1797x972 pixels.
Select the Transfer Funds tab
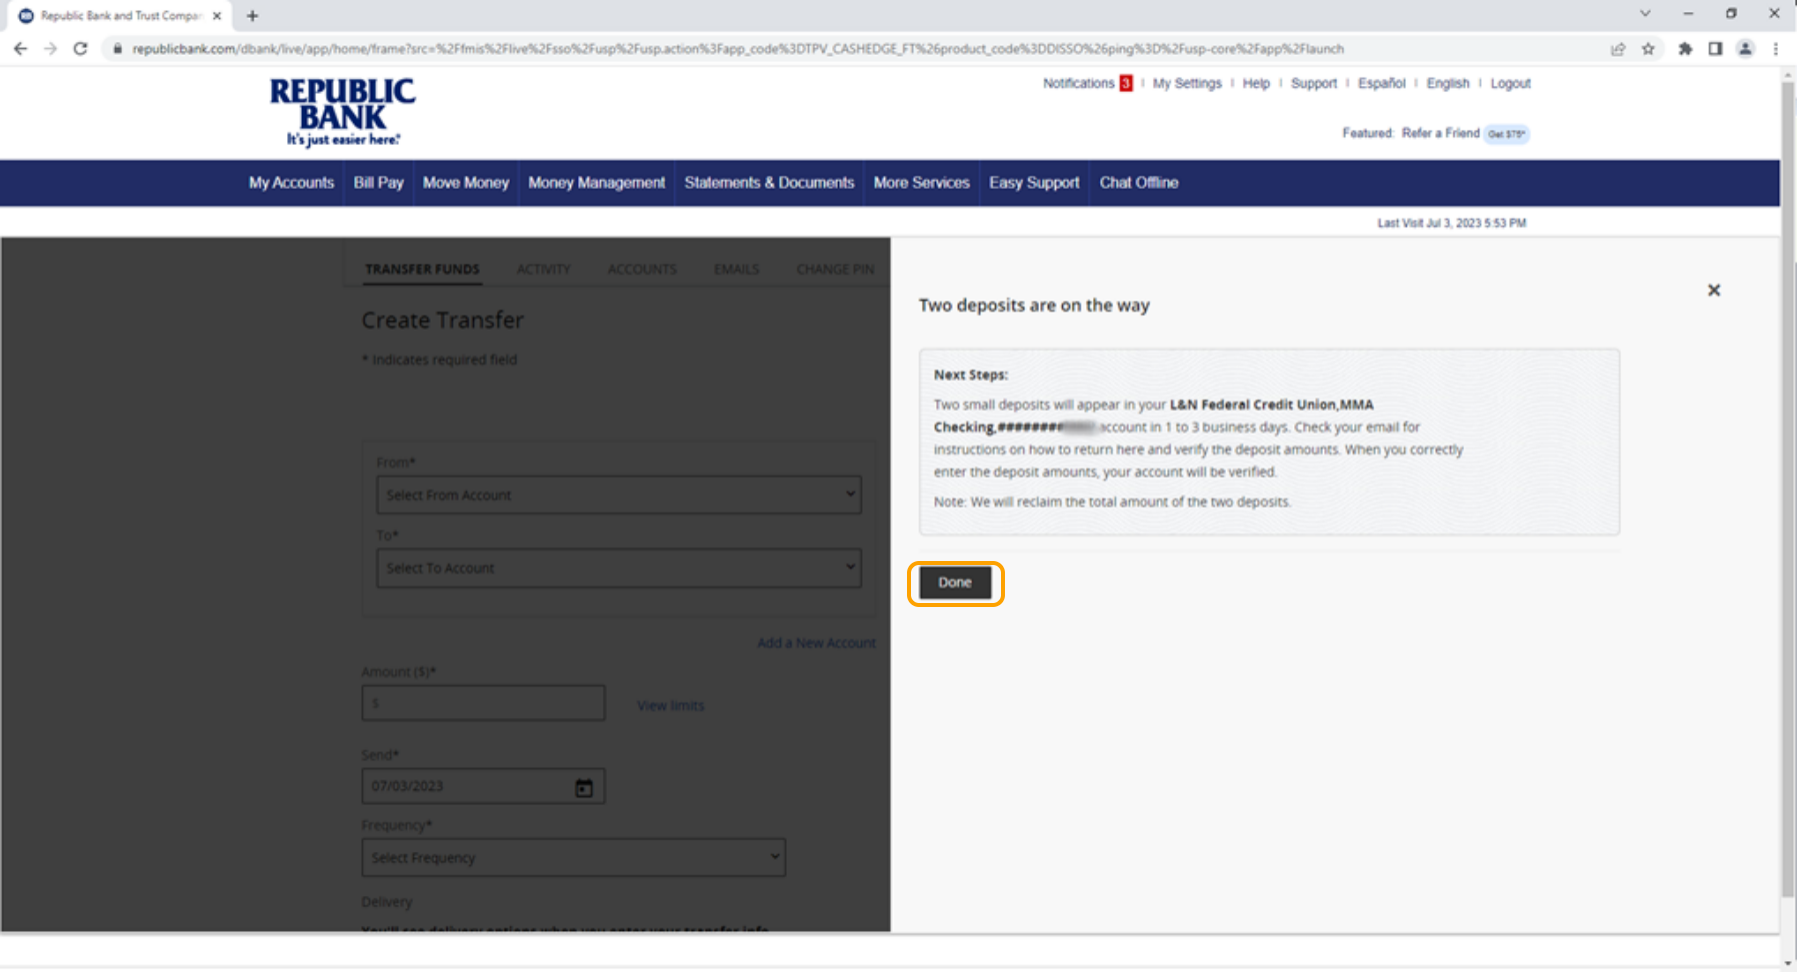click(422, 269)
